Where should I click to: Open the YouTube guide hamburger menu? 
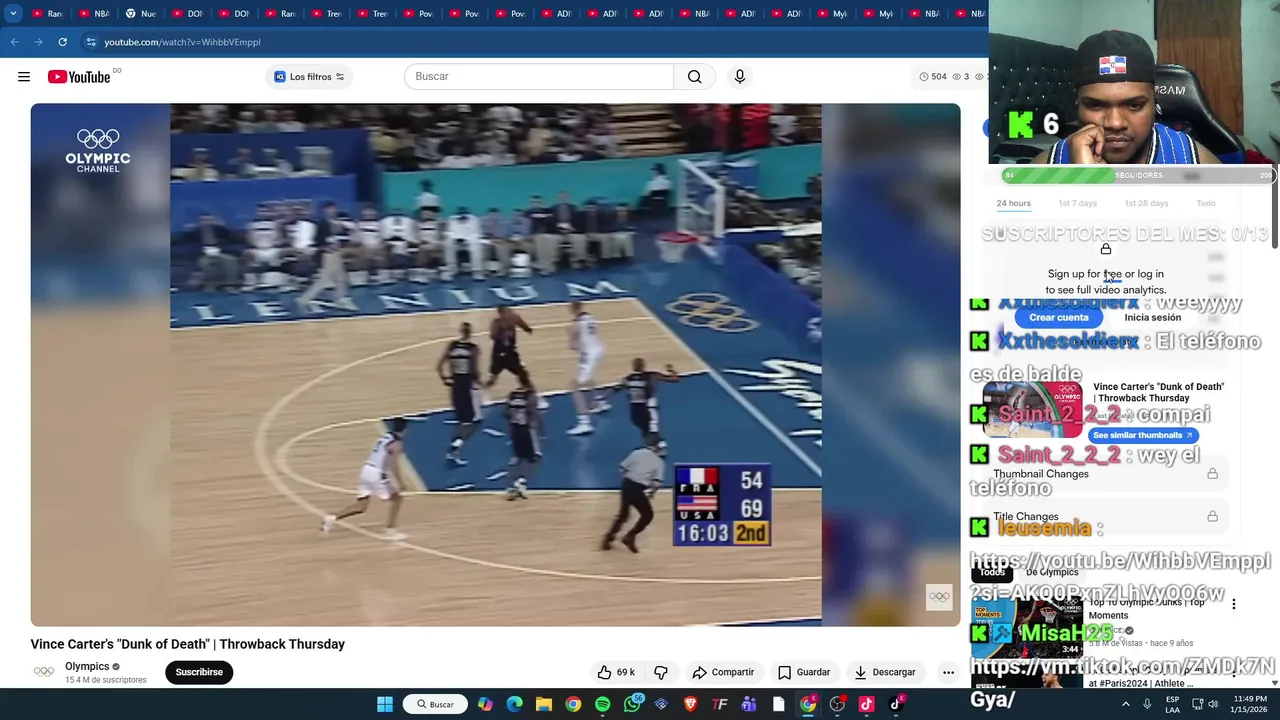point(24,77)
